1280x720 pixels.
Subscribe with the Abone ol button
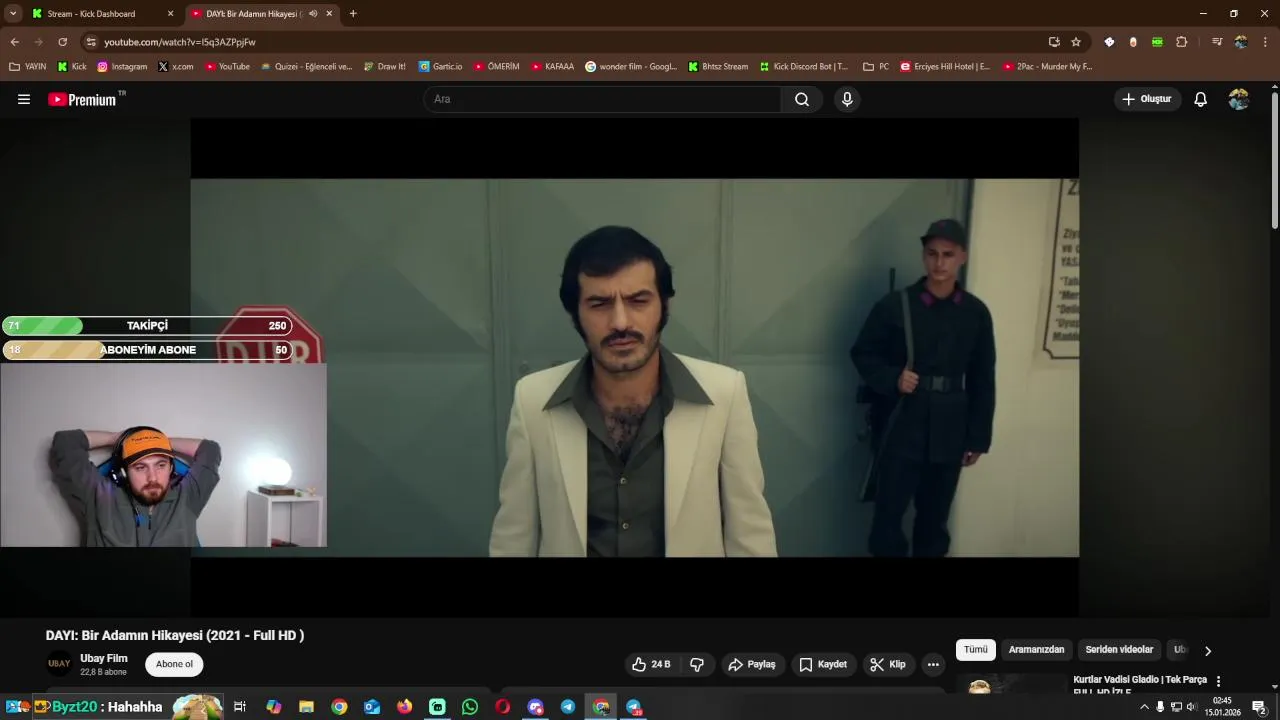click(x=174, y=664)
